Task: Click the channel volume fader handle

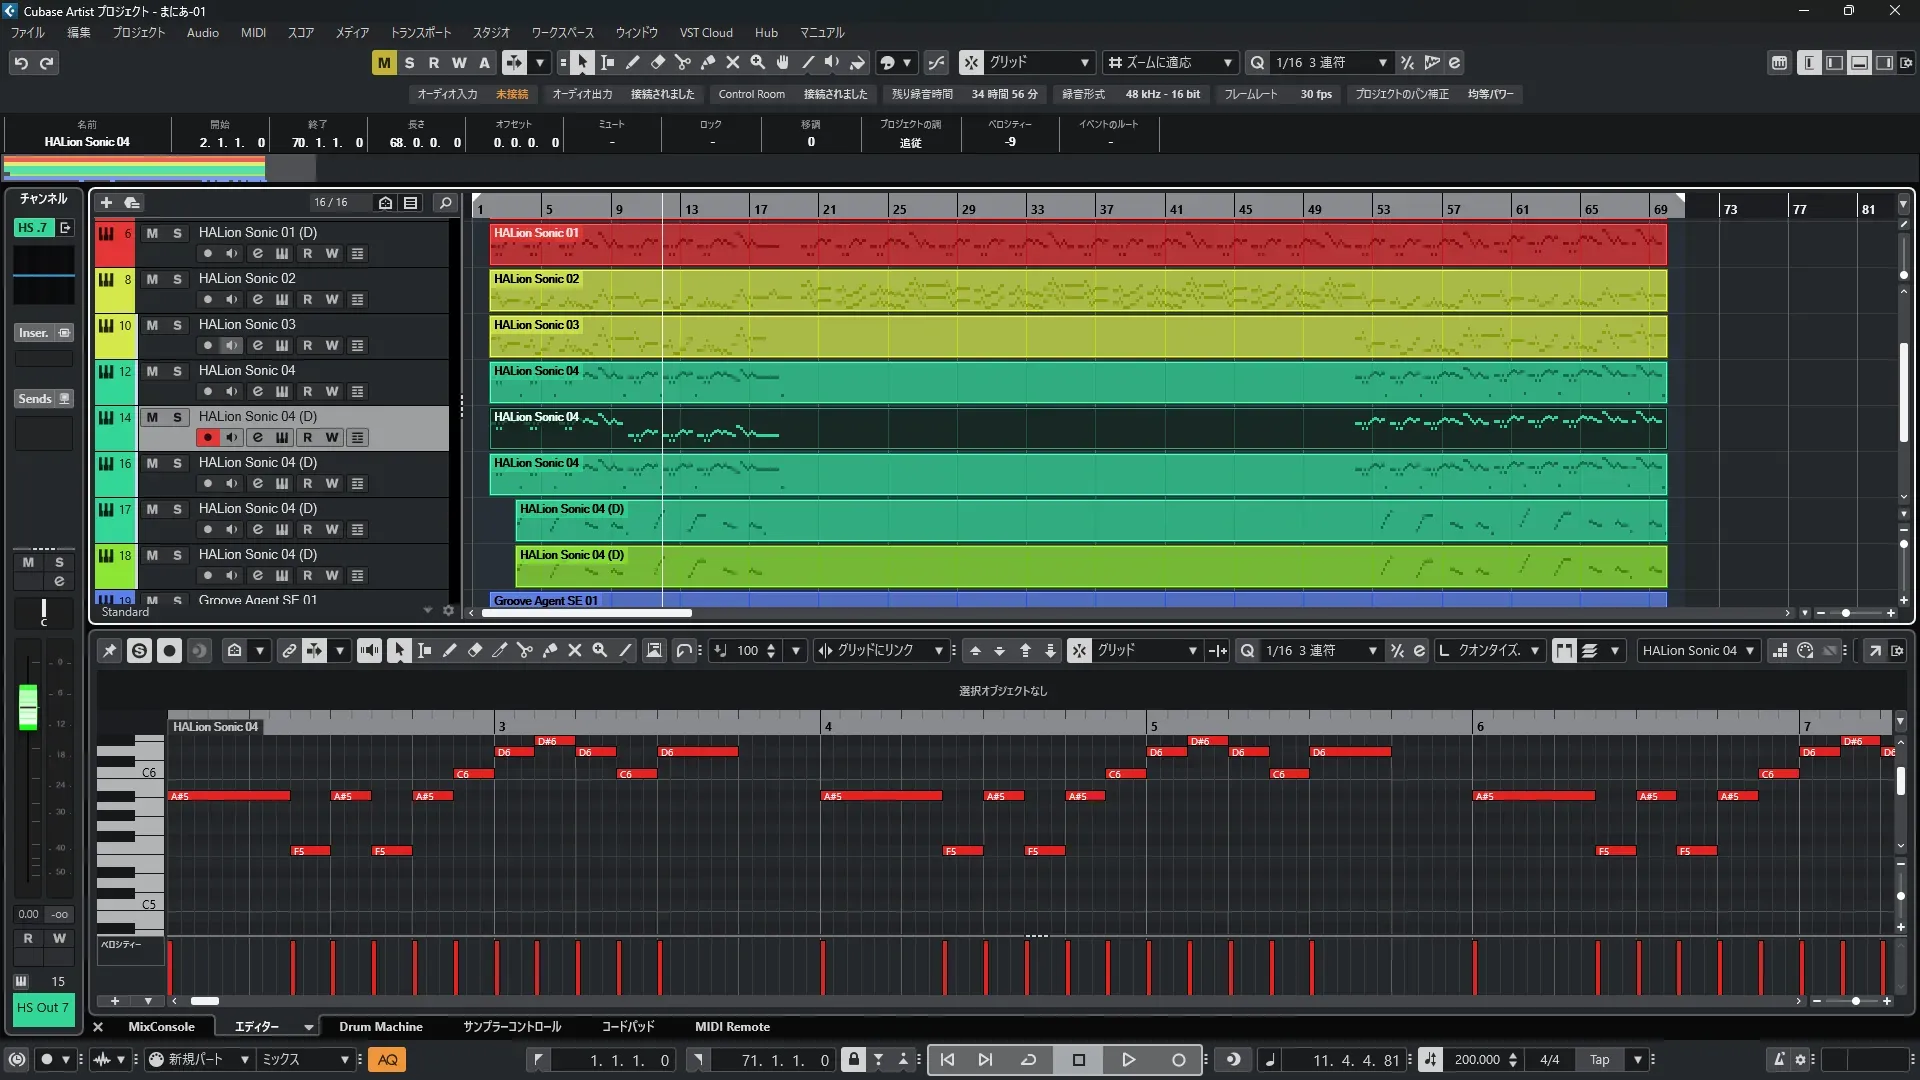Action: [x=28, y=707]
